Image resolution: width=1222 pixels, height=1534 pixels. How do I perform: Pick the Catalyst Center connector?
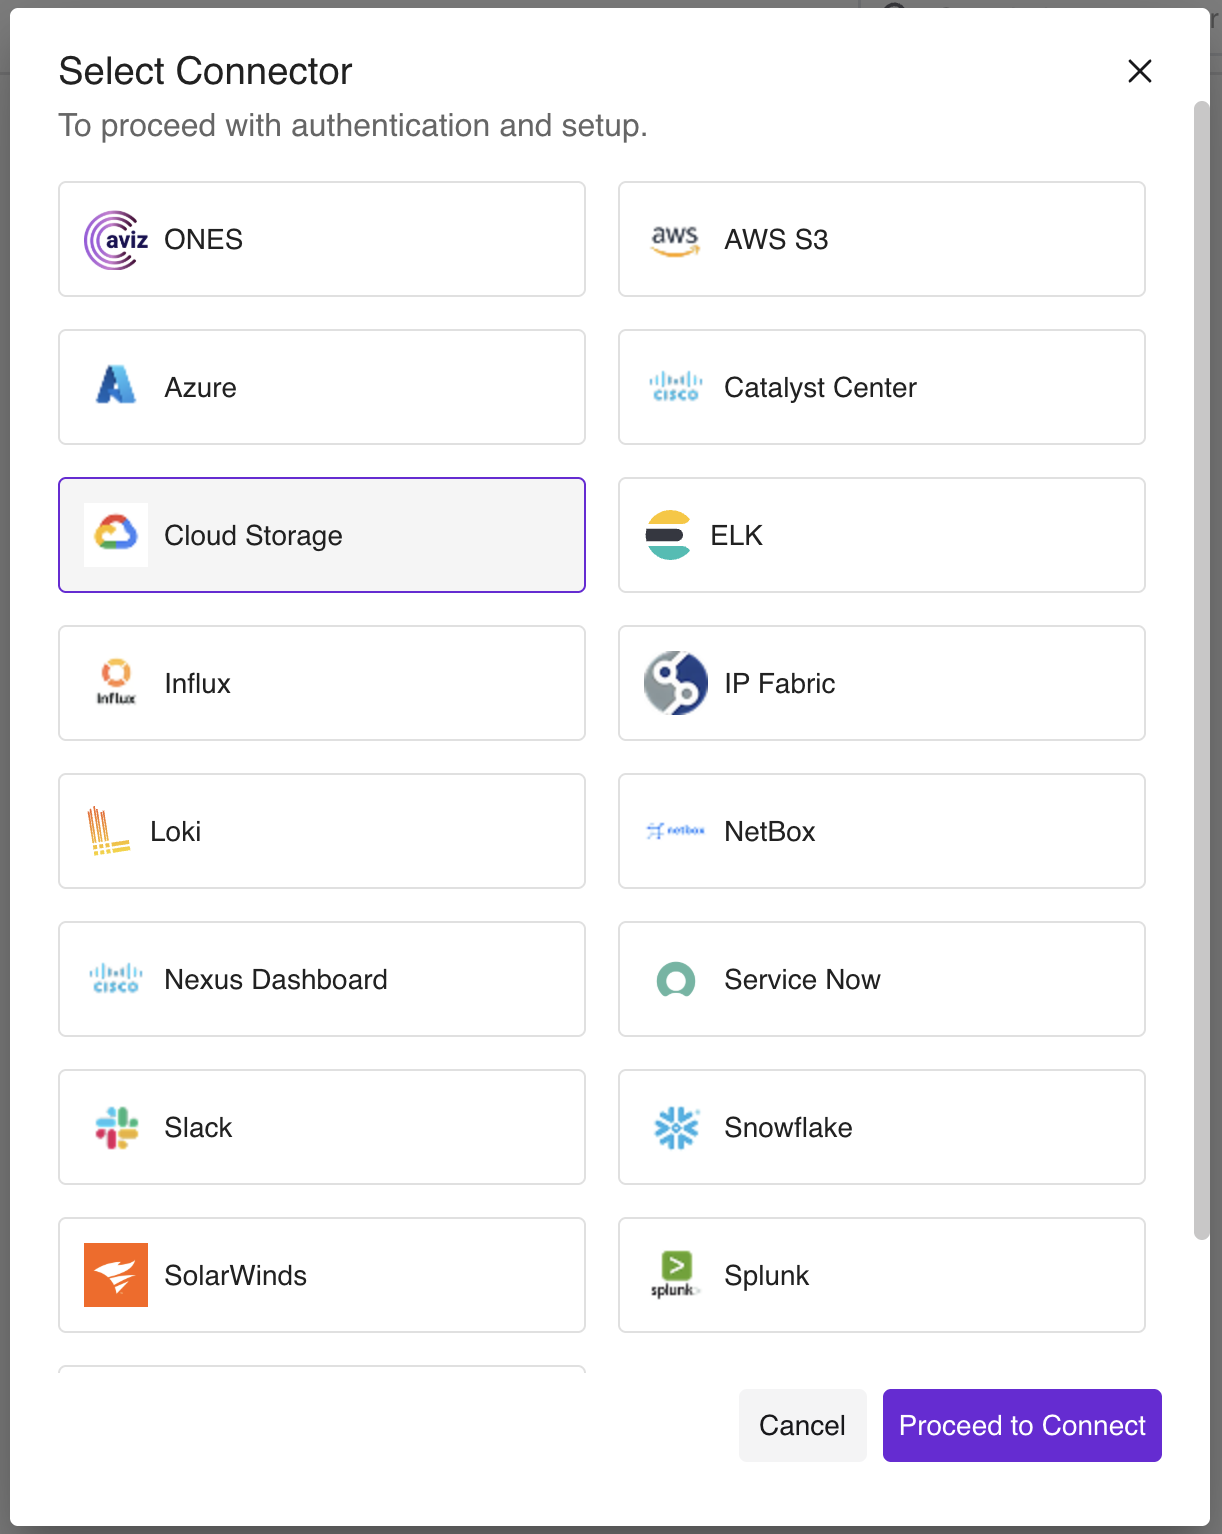click(x=881, y=387)
